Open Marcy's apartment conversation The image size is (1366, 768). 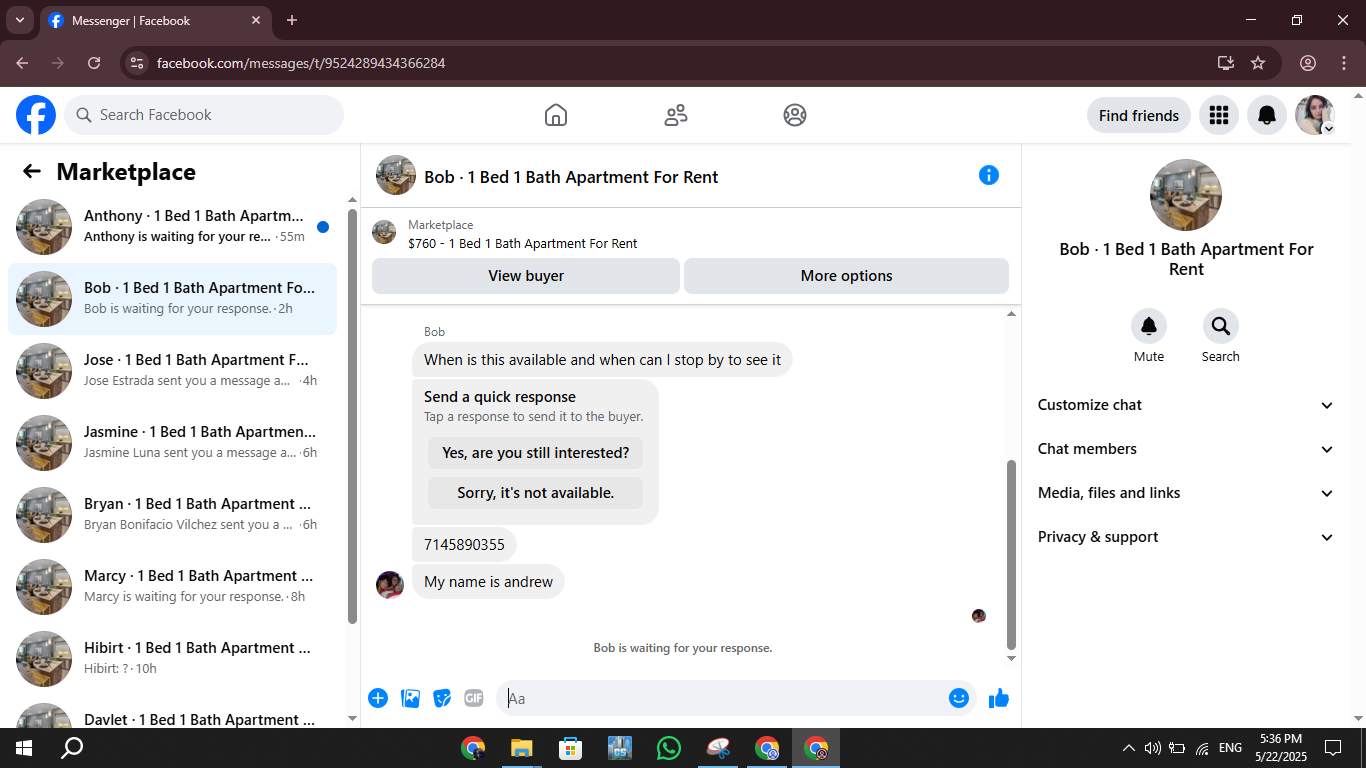172,587
